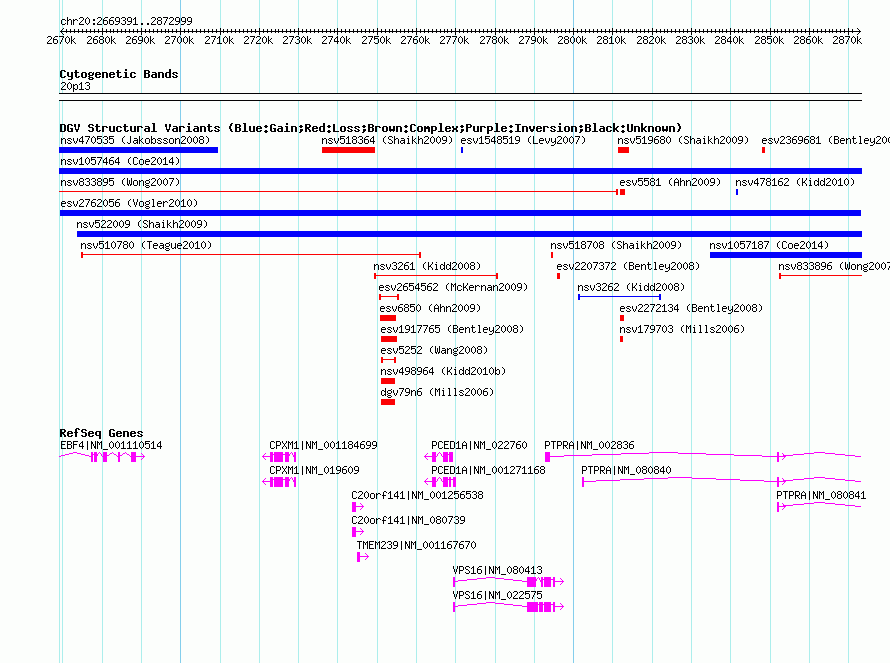The height and width of the screenshot is (663, 890).
Task: Click VPS16|NM_022575 gene label
Action: [497, 595]
